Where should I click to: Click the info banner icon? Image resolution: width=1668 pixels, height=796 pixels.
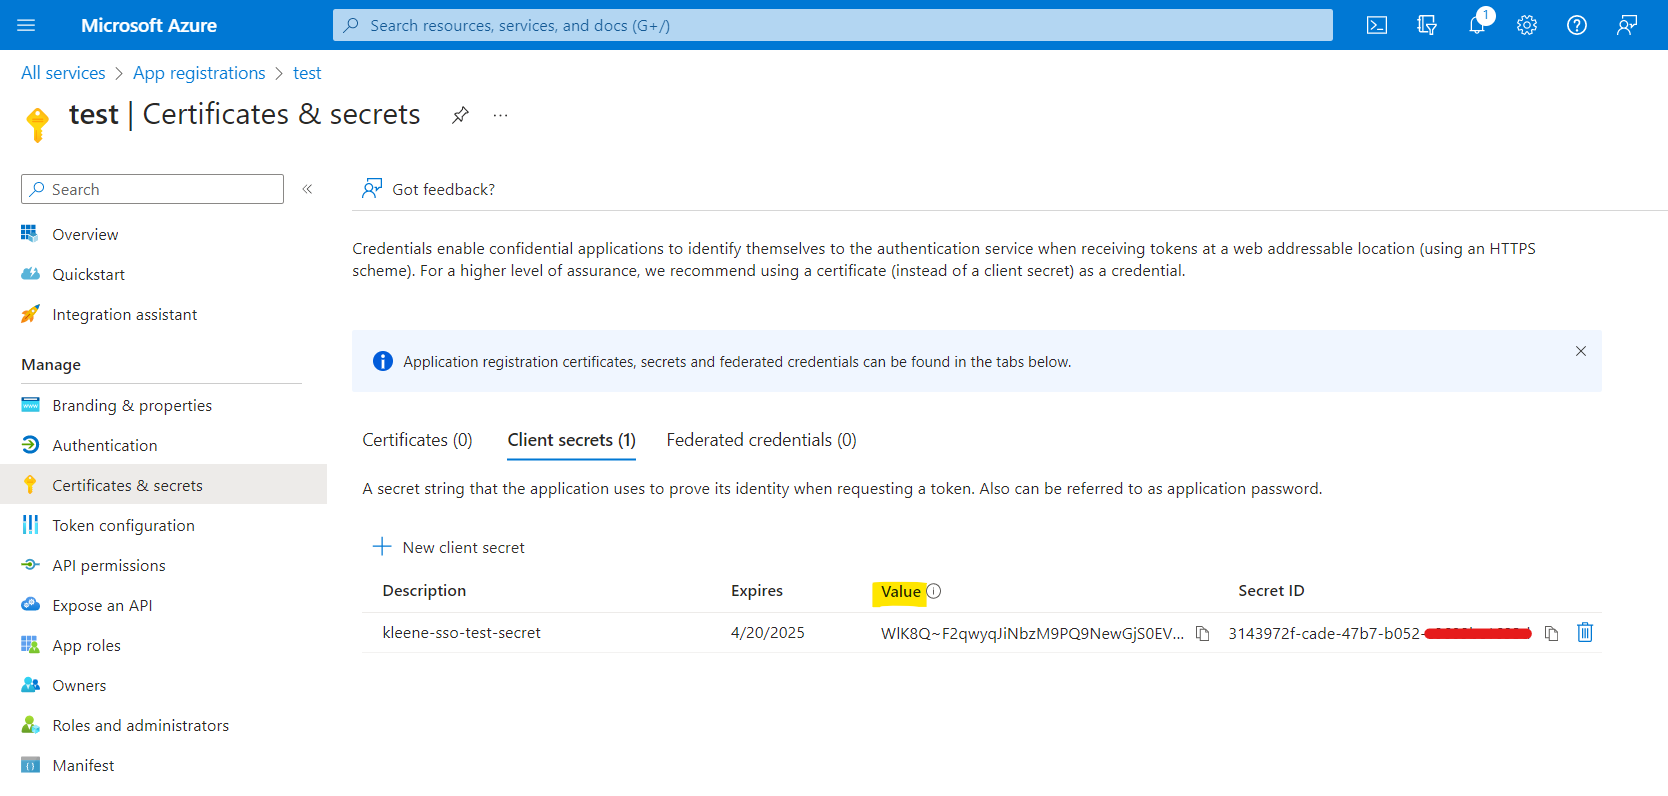click(x=383, y=361)
